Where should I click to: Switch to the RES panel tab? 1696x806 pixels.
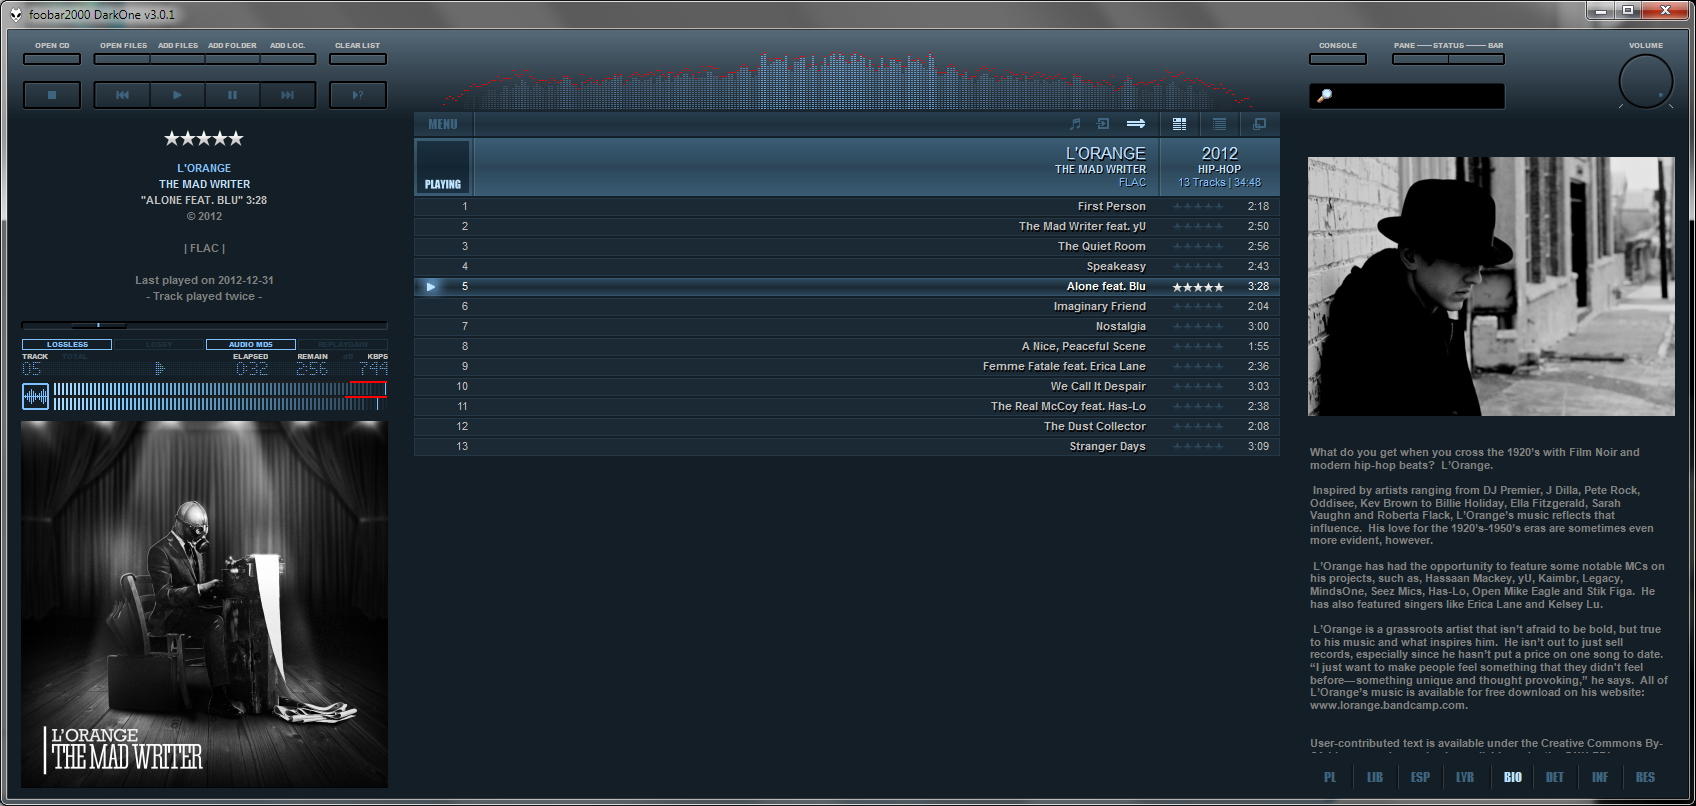pos(1645,777)
